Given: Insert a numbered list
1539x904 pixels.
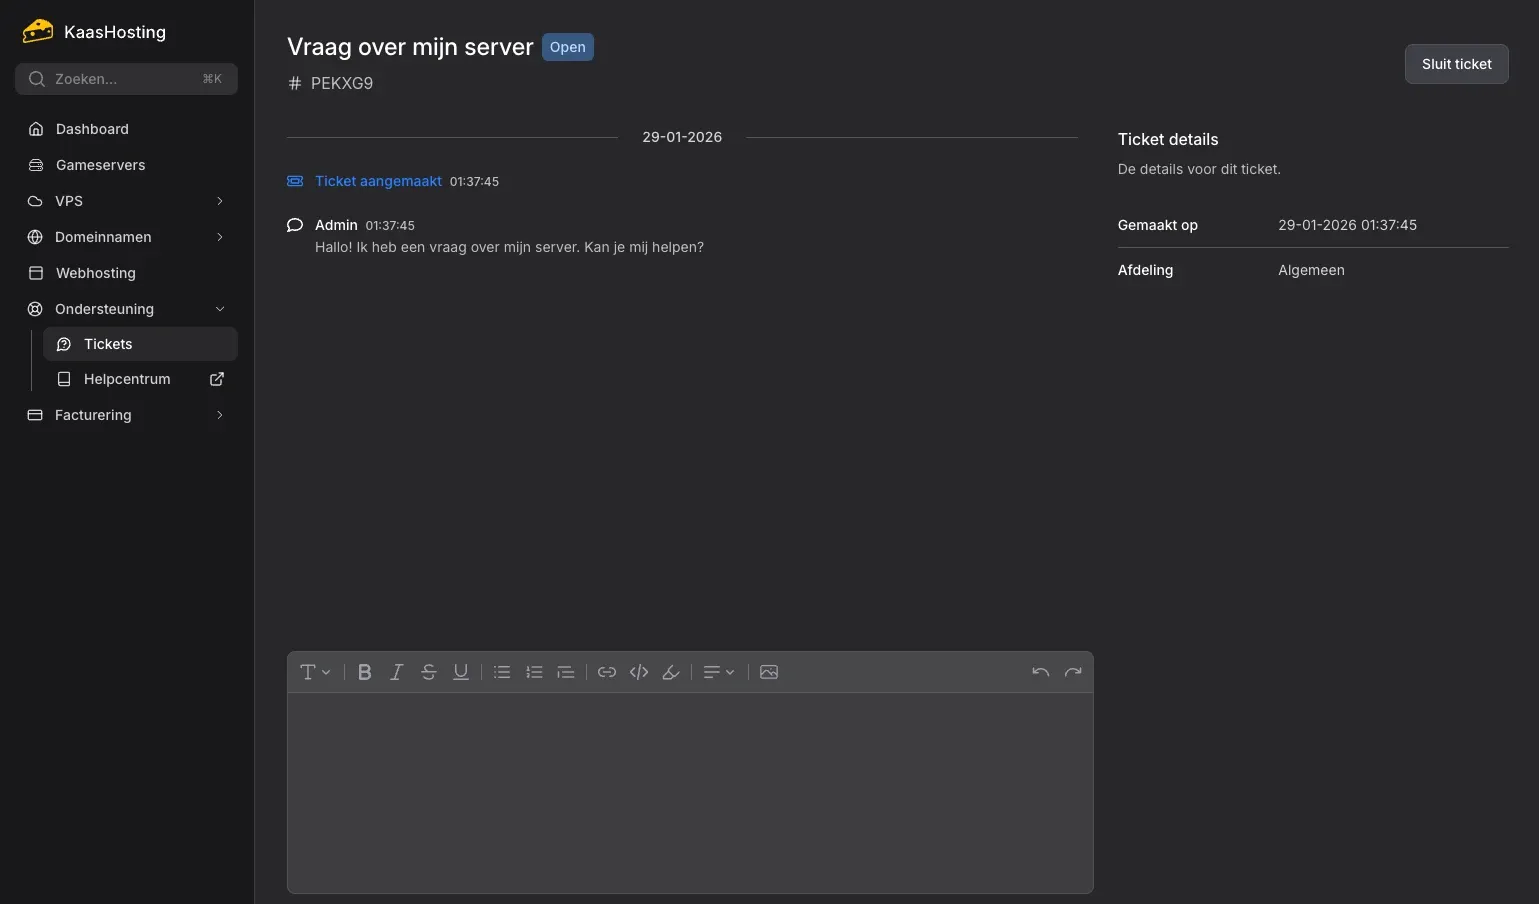Looking at the screenshot, I should pos(534,672).
